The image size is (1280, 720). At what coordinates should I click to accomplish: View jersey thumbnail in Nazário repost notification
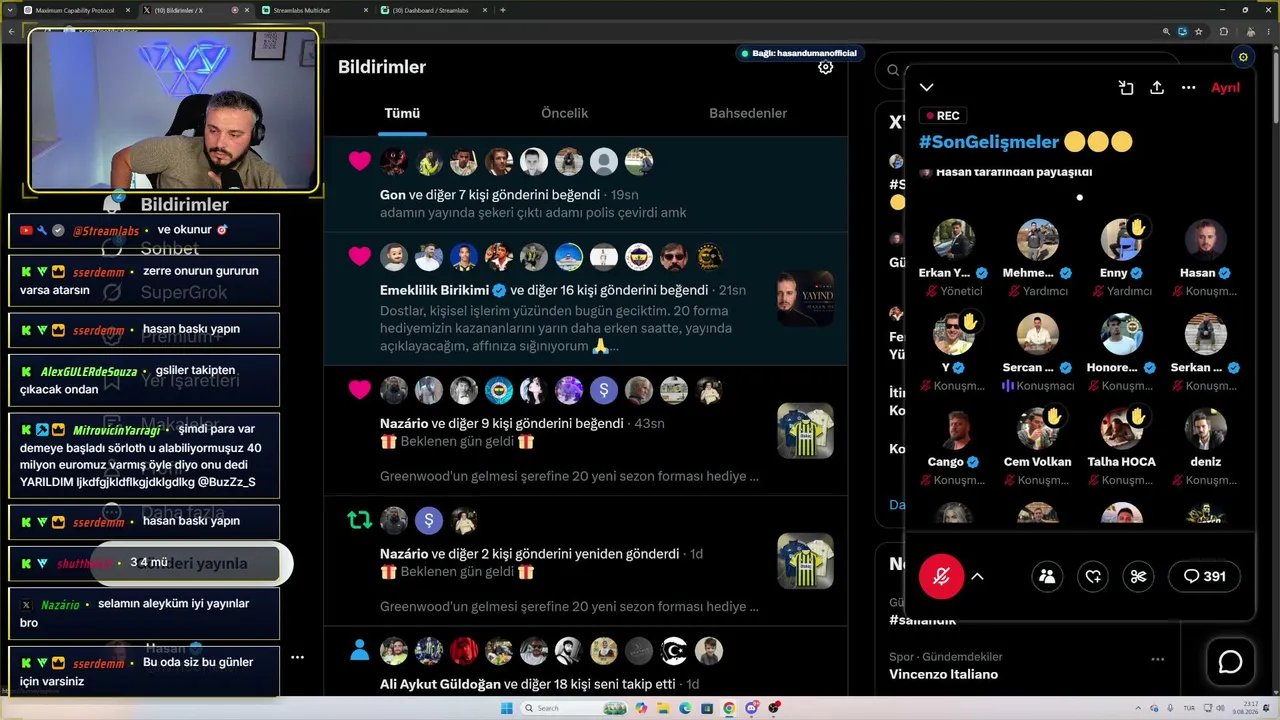(x=805, y=561)
